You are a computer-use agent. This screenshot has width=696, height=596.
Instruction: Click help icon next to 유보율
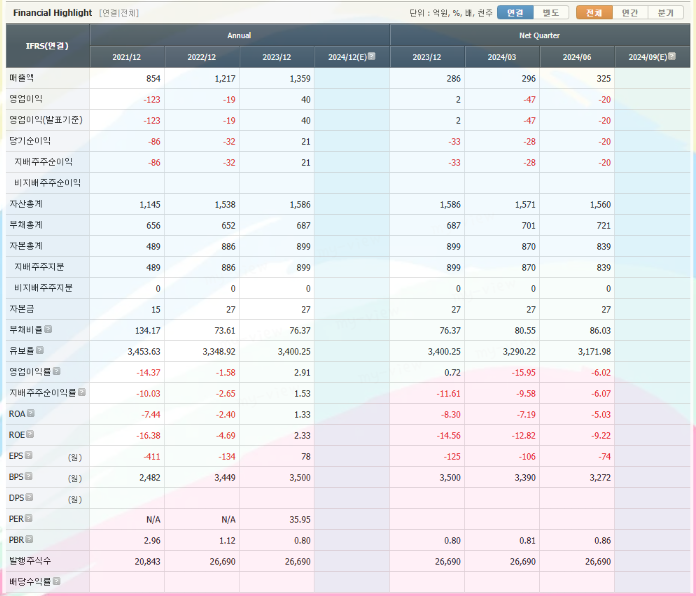tap(40, 350)
